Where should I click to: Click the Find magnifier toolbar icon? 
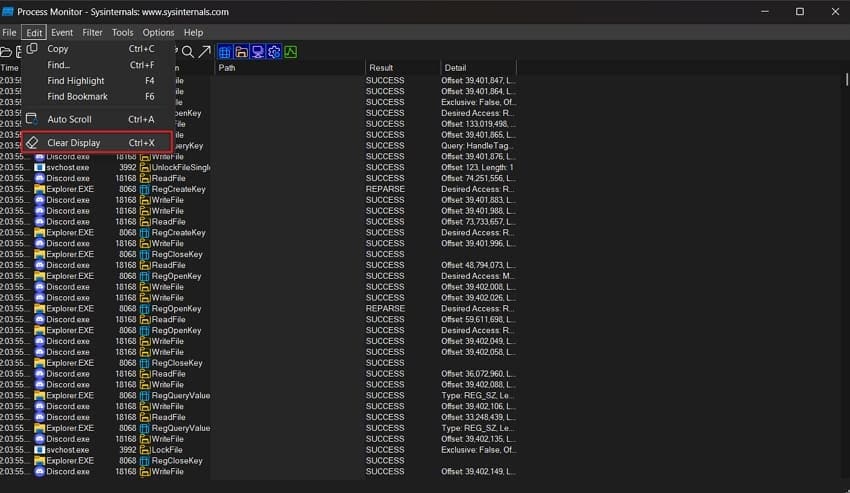pyautogui.click(x=188, y=52)
